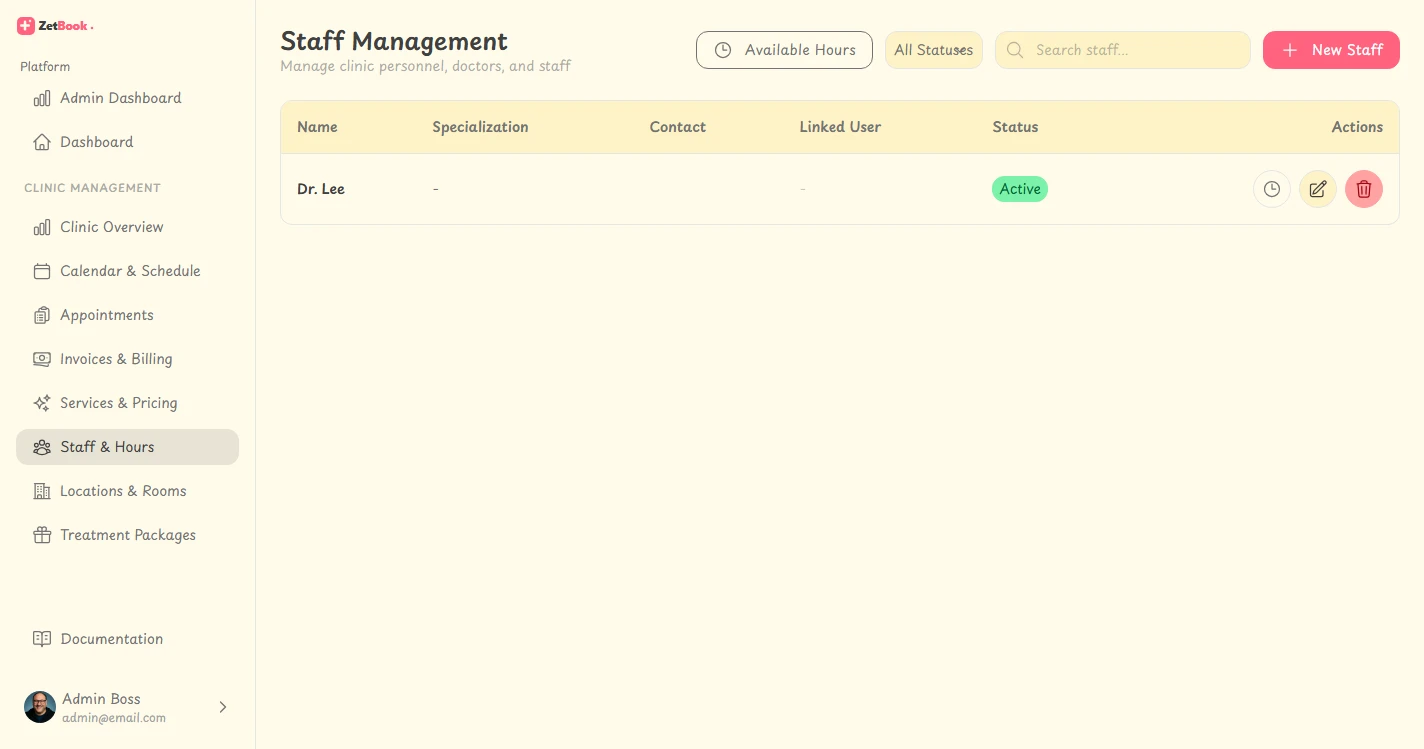Expand the Admin Boss account menu chevron

(223, 707)
